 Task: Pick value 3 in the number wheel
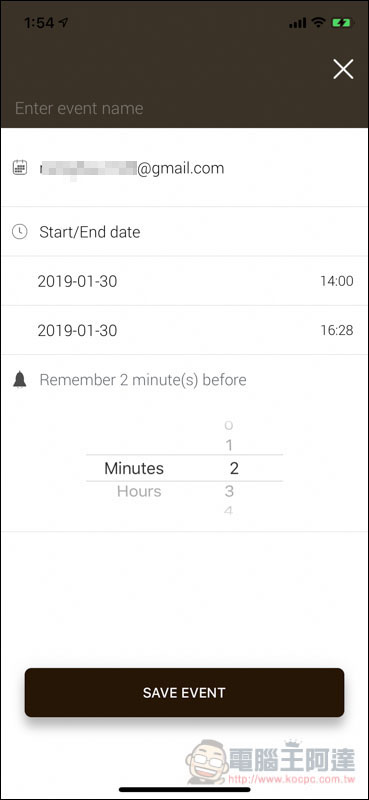(x=229, y=491)
